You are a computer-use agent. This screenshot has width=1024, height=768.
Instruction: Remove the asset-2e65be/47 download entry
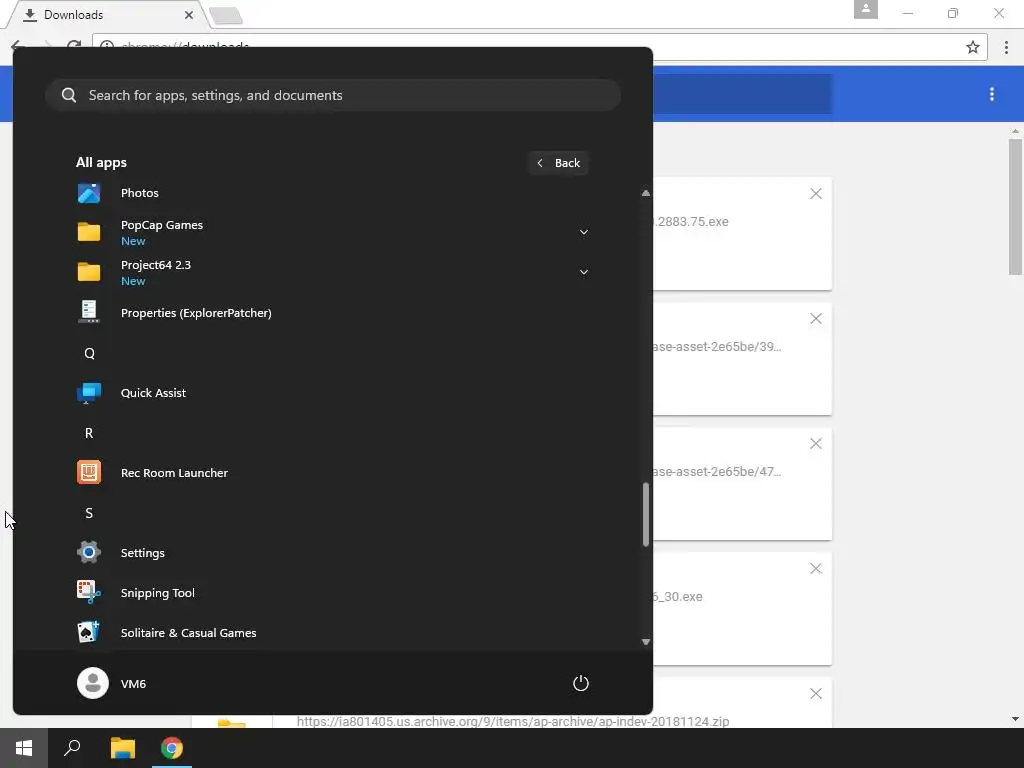816,443
